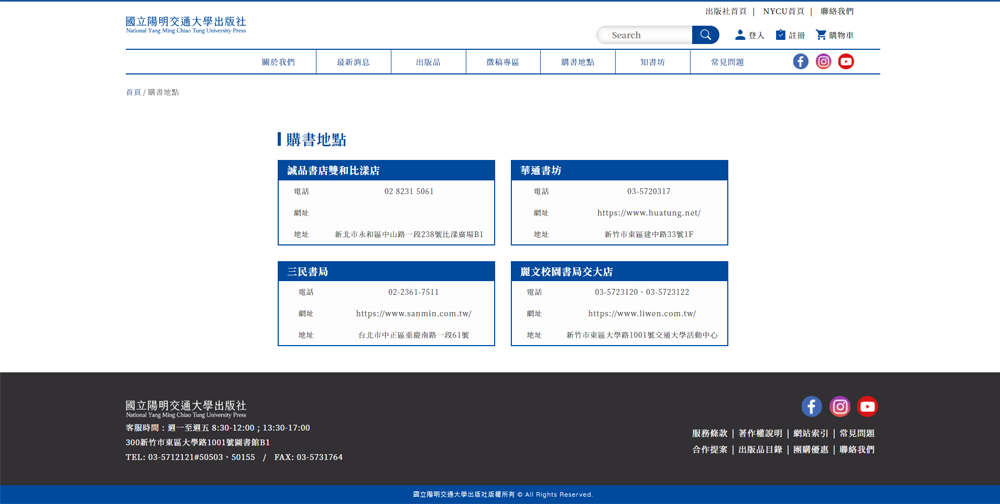
Task: Click 購書地點 in the breadcrumb
Action: pos(163,93)
